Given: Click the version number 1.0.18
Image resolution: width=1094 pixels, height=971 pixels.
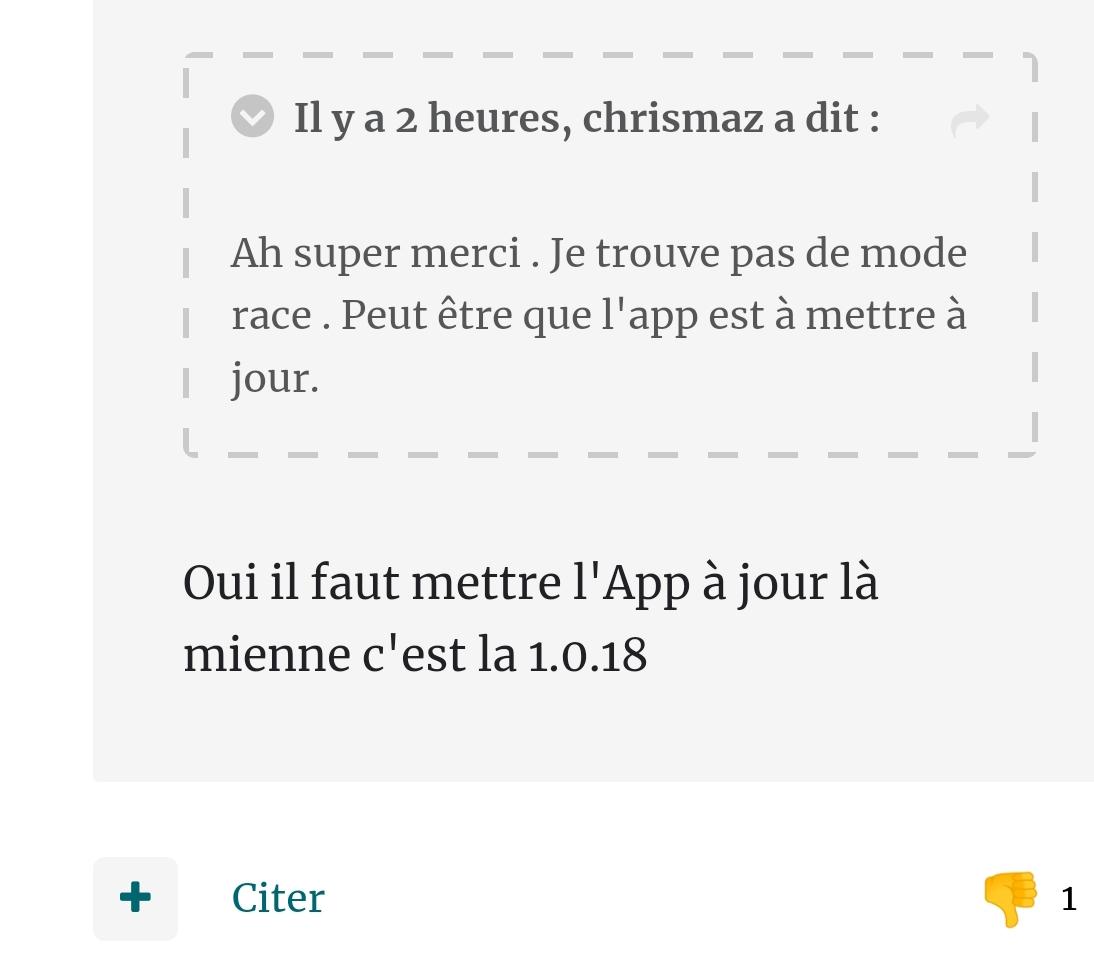Looking at the screenshot, I should [x=587, y=656].
